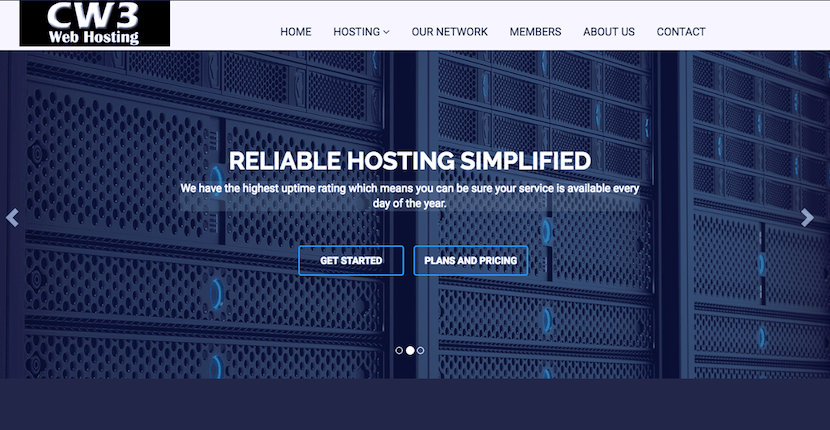The height and width of the screenshot is (430, 830).
Task: Open the Our Network page
Action: (449, 32)
